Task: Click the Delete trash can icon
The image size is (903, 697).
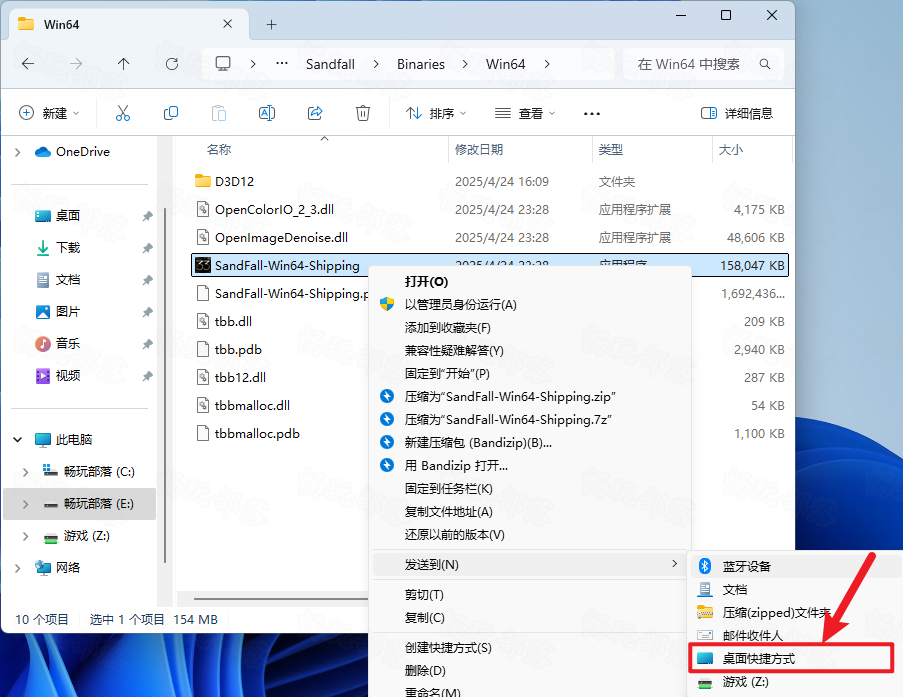Action: pyautogui.click(x=363, y=113)
